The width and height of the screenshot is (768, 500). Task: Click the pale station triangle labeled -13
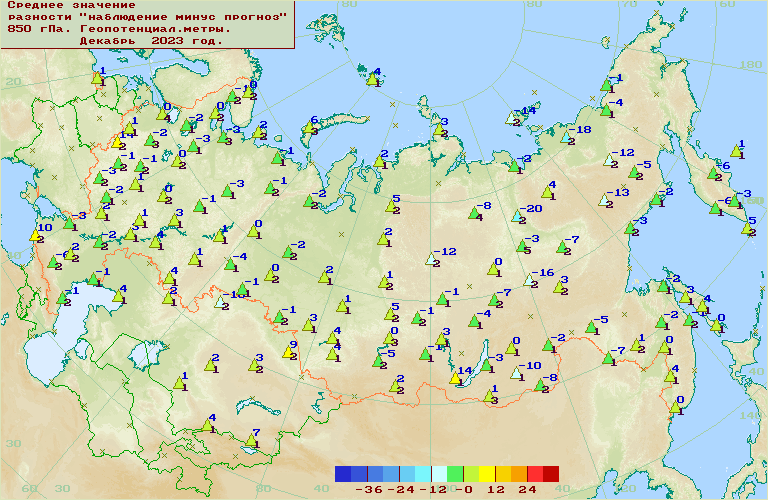(x=604, y=200)
